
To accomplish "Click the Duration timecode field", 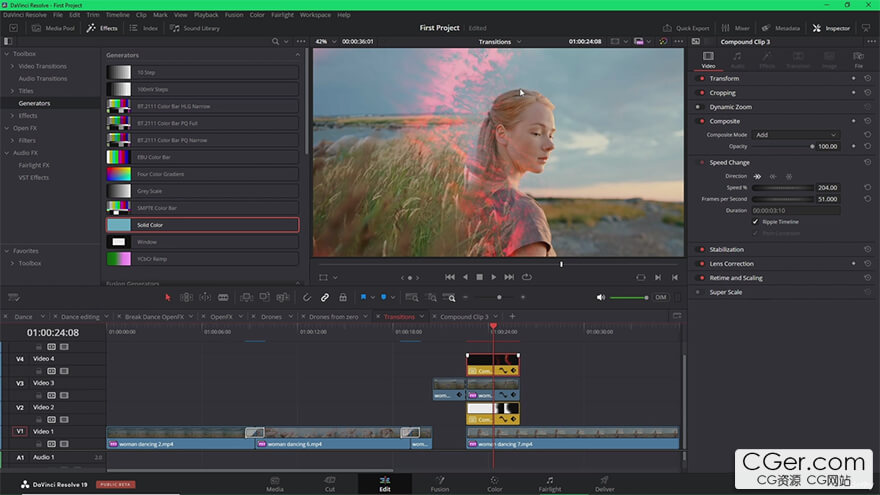I will click(x=796, y=210).
